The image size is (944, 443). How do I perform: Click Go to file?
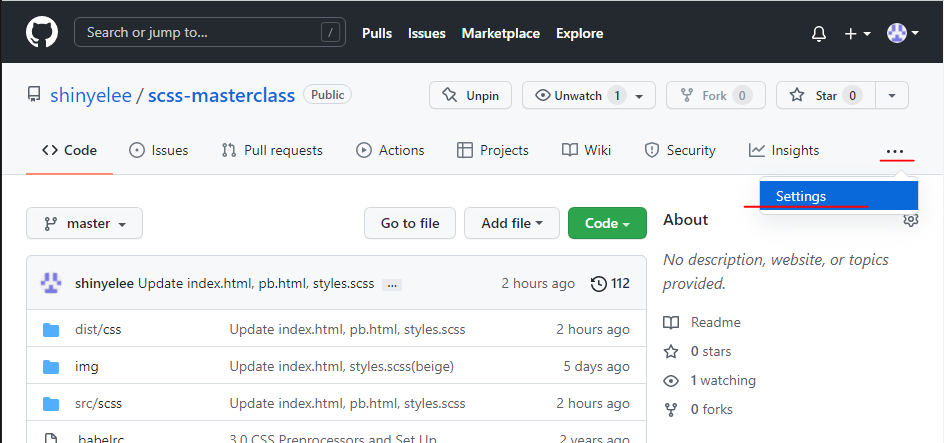(410, 223)
